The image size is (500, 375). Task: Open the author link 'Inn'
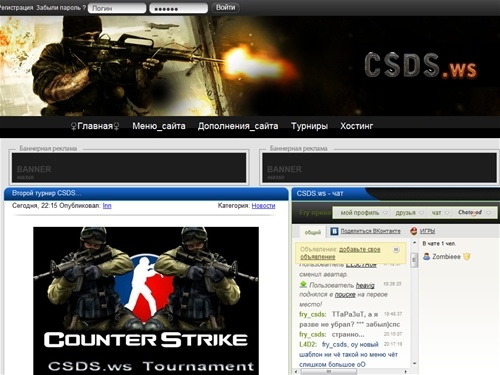pos(107,206)
